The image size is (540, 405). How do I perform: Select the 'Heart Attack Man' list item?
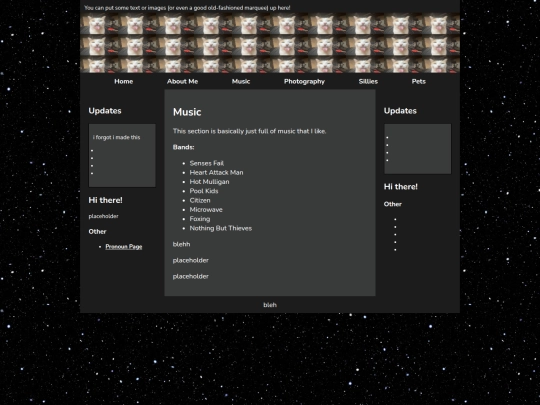click(x=216, y=173)
